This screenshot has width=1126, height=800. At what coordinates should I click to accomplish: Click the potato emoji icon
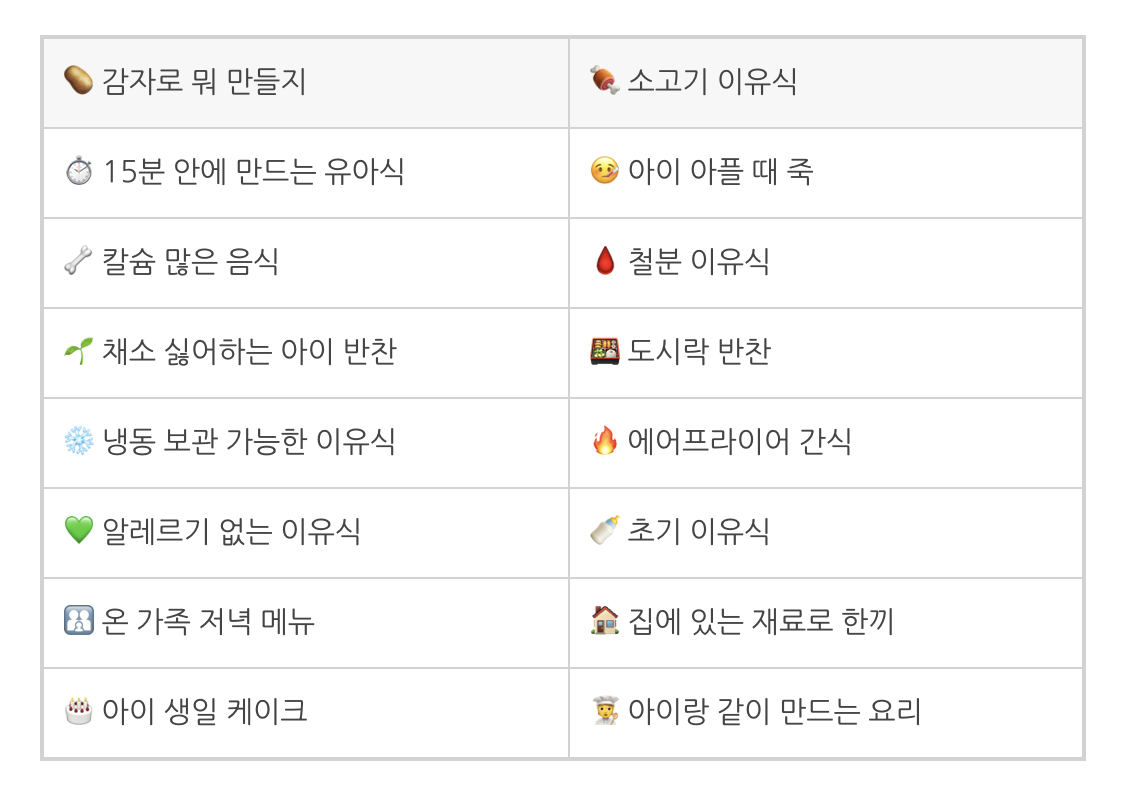click(78, 80)
